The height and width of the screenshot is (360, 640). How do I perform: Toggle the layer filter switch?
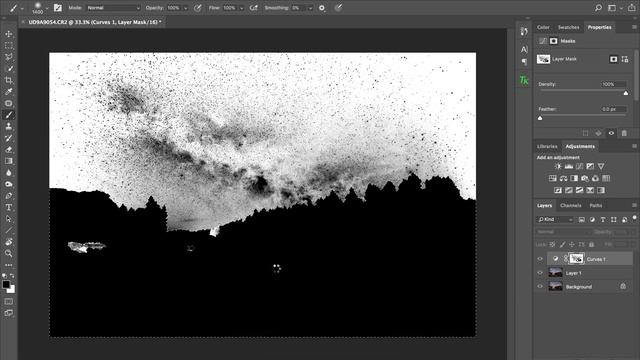click(x=634, y=218)
